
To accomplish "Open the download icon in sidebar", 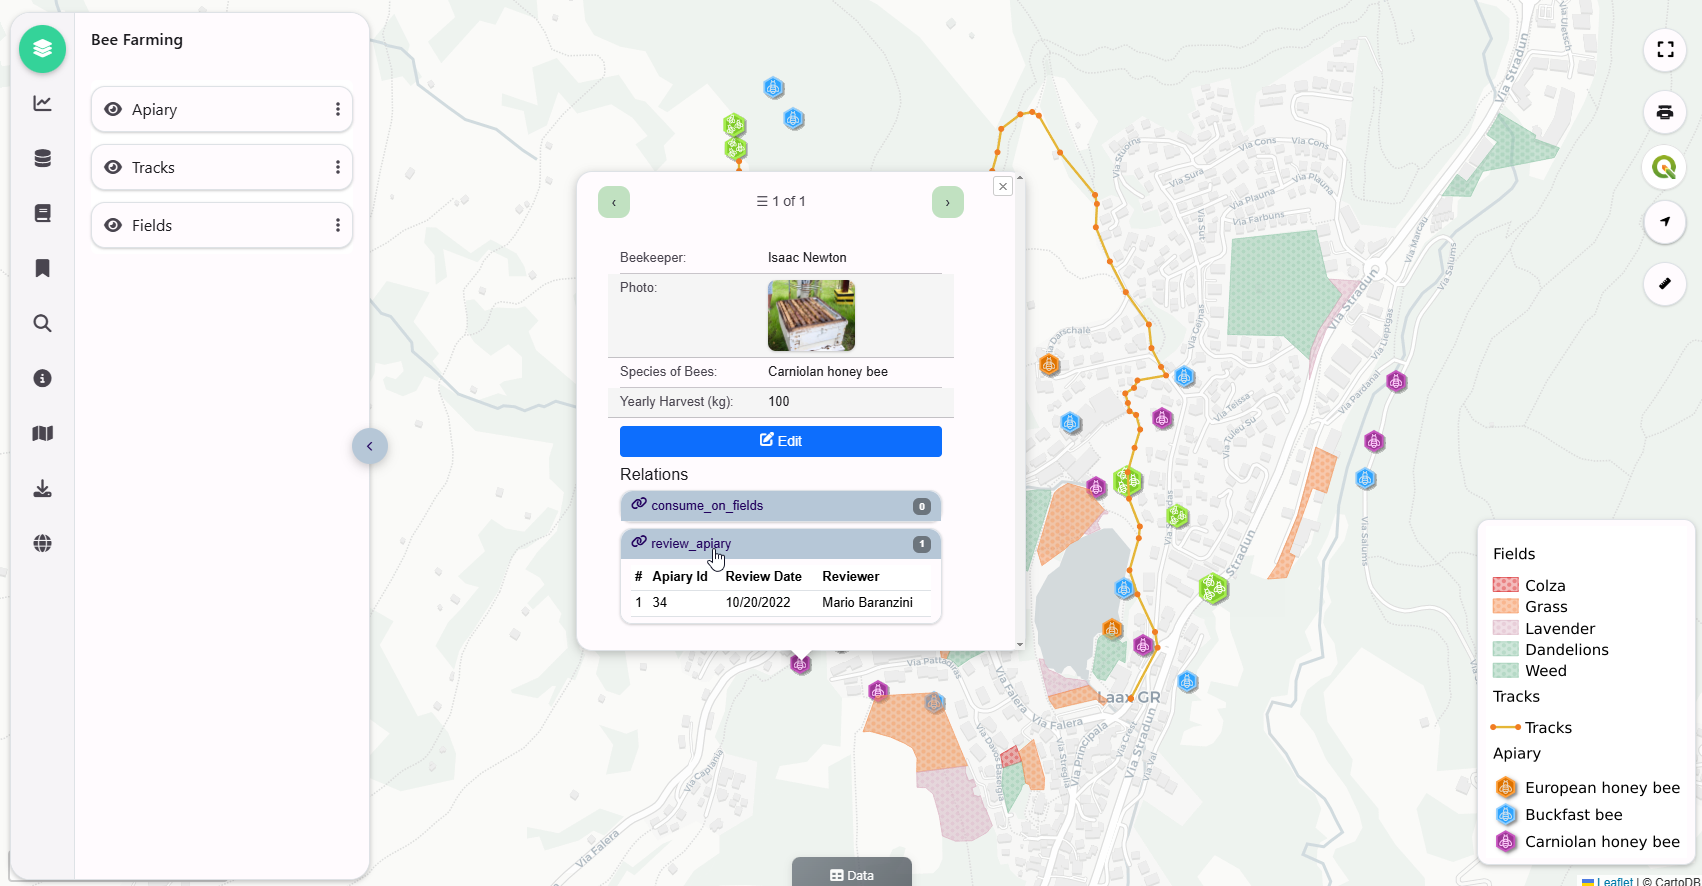I will [42, 488].
